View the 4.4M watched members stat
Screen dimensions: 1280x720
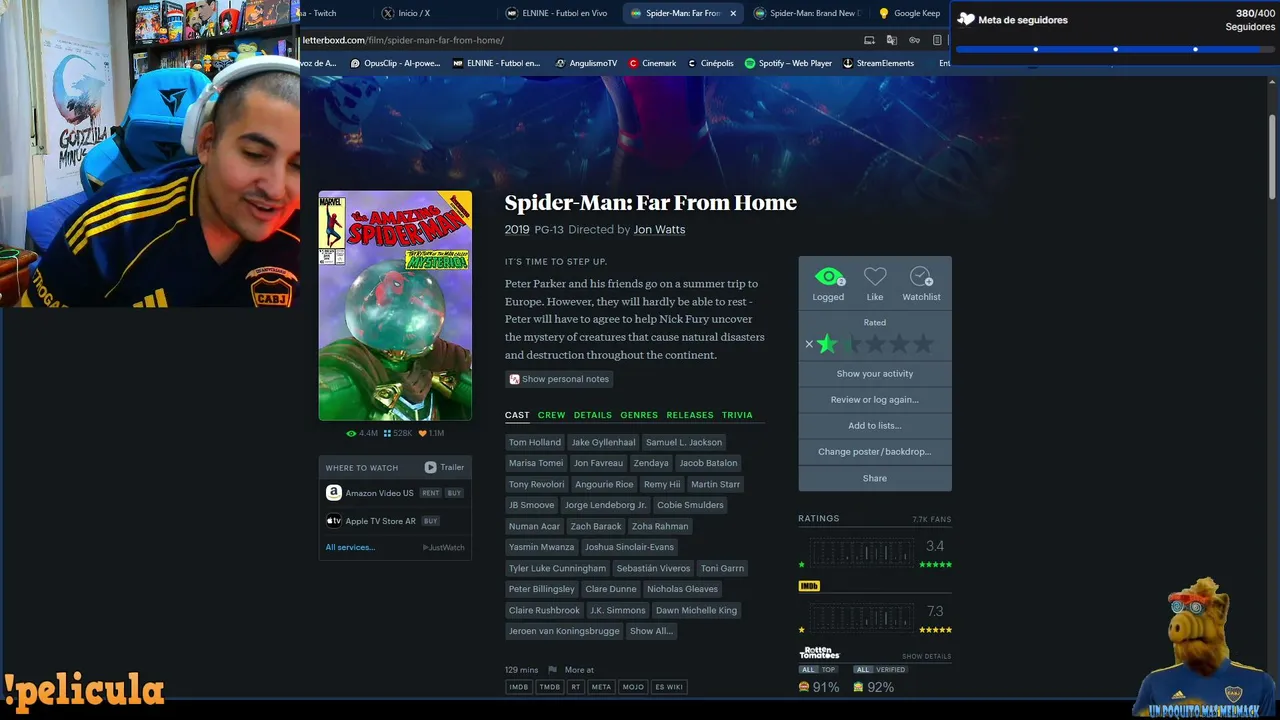(x=362, y=433)
